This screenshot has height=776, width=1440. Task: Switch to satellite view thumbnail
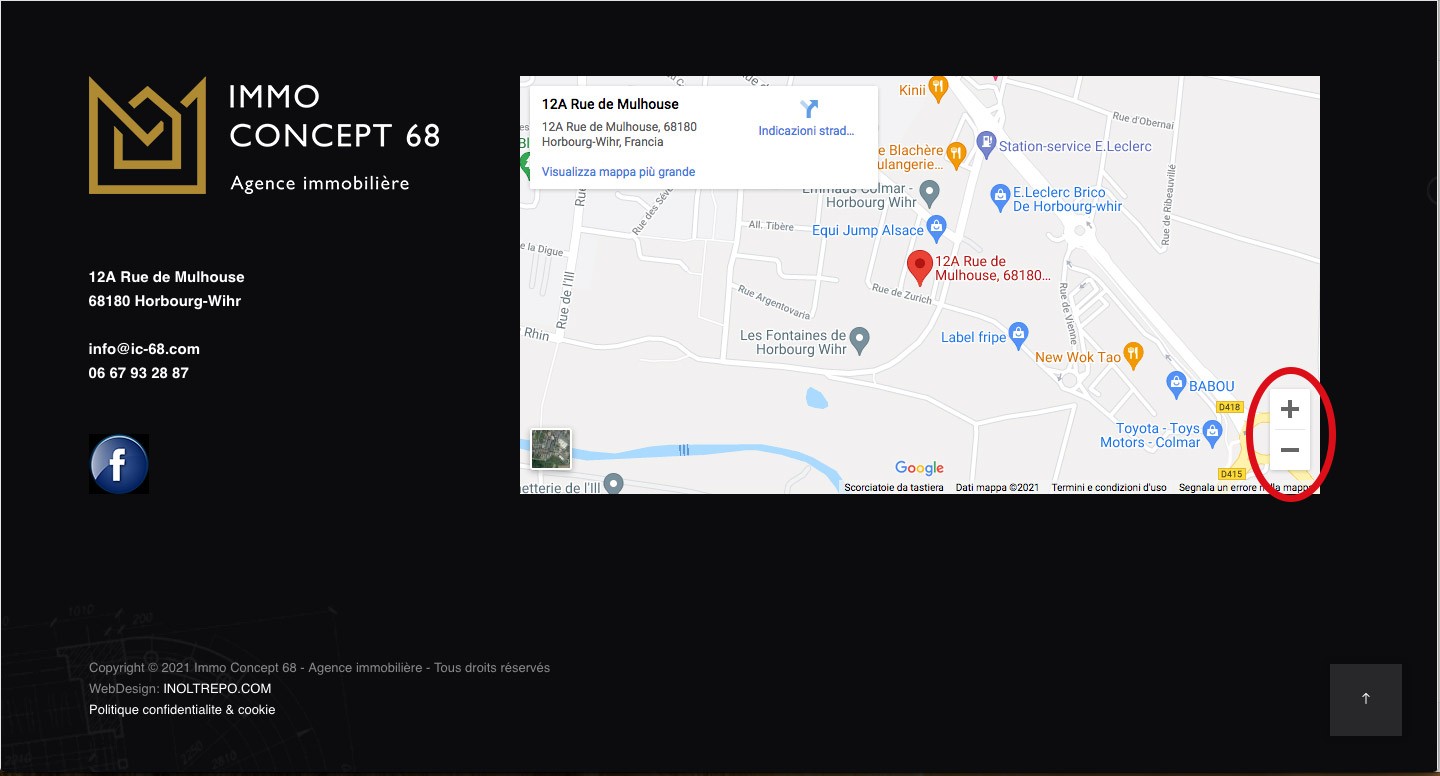[x=551, y=449]
